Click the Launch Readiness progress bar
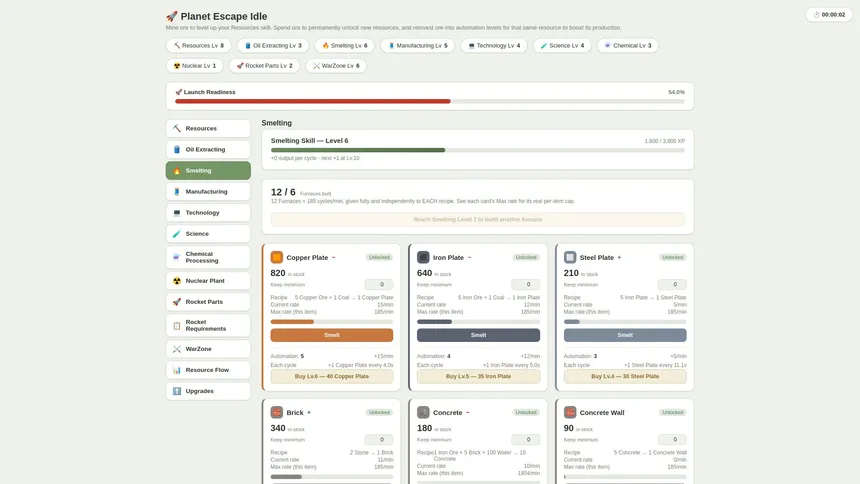The width and height of the screenshot is (860, 484). click(x=429, y=102)
